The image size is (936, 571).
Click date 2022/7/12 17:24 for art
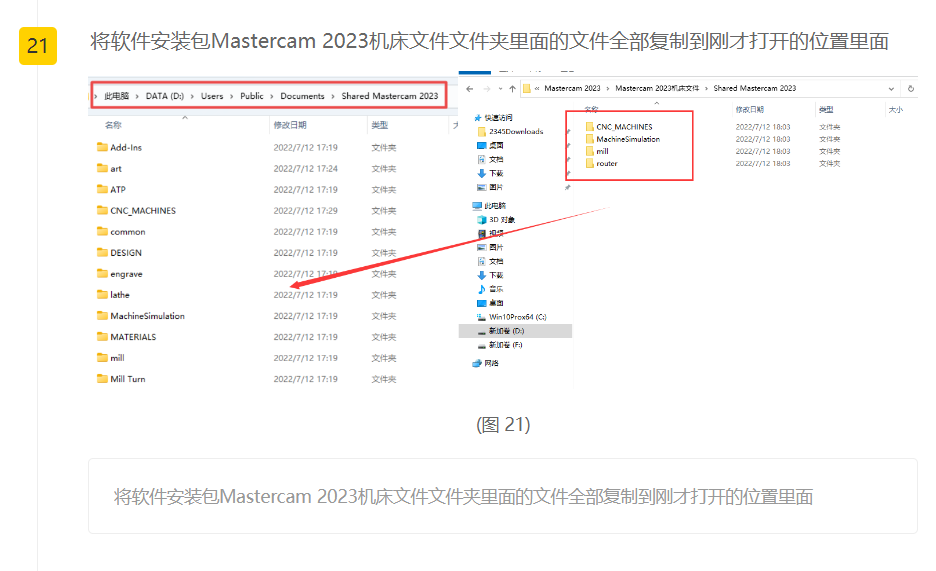click(306, 168)
